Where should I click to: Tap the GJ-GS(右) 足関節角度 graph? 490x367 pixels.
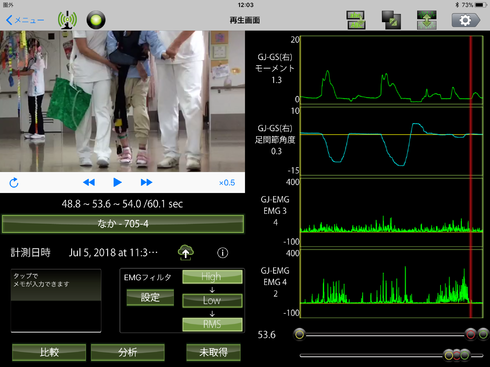click(392, 141)
